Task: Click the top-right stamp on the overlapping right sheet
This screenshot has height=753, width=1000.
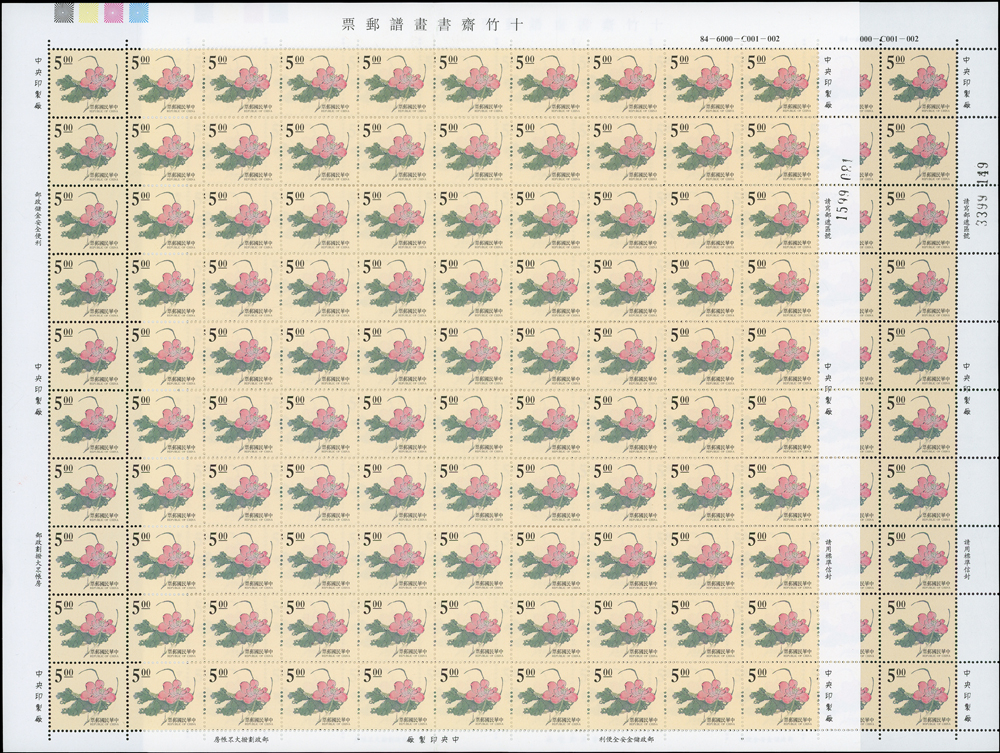Action: pos(918,82)
